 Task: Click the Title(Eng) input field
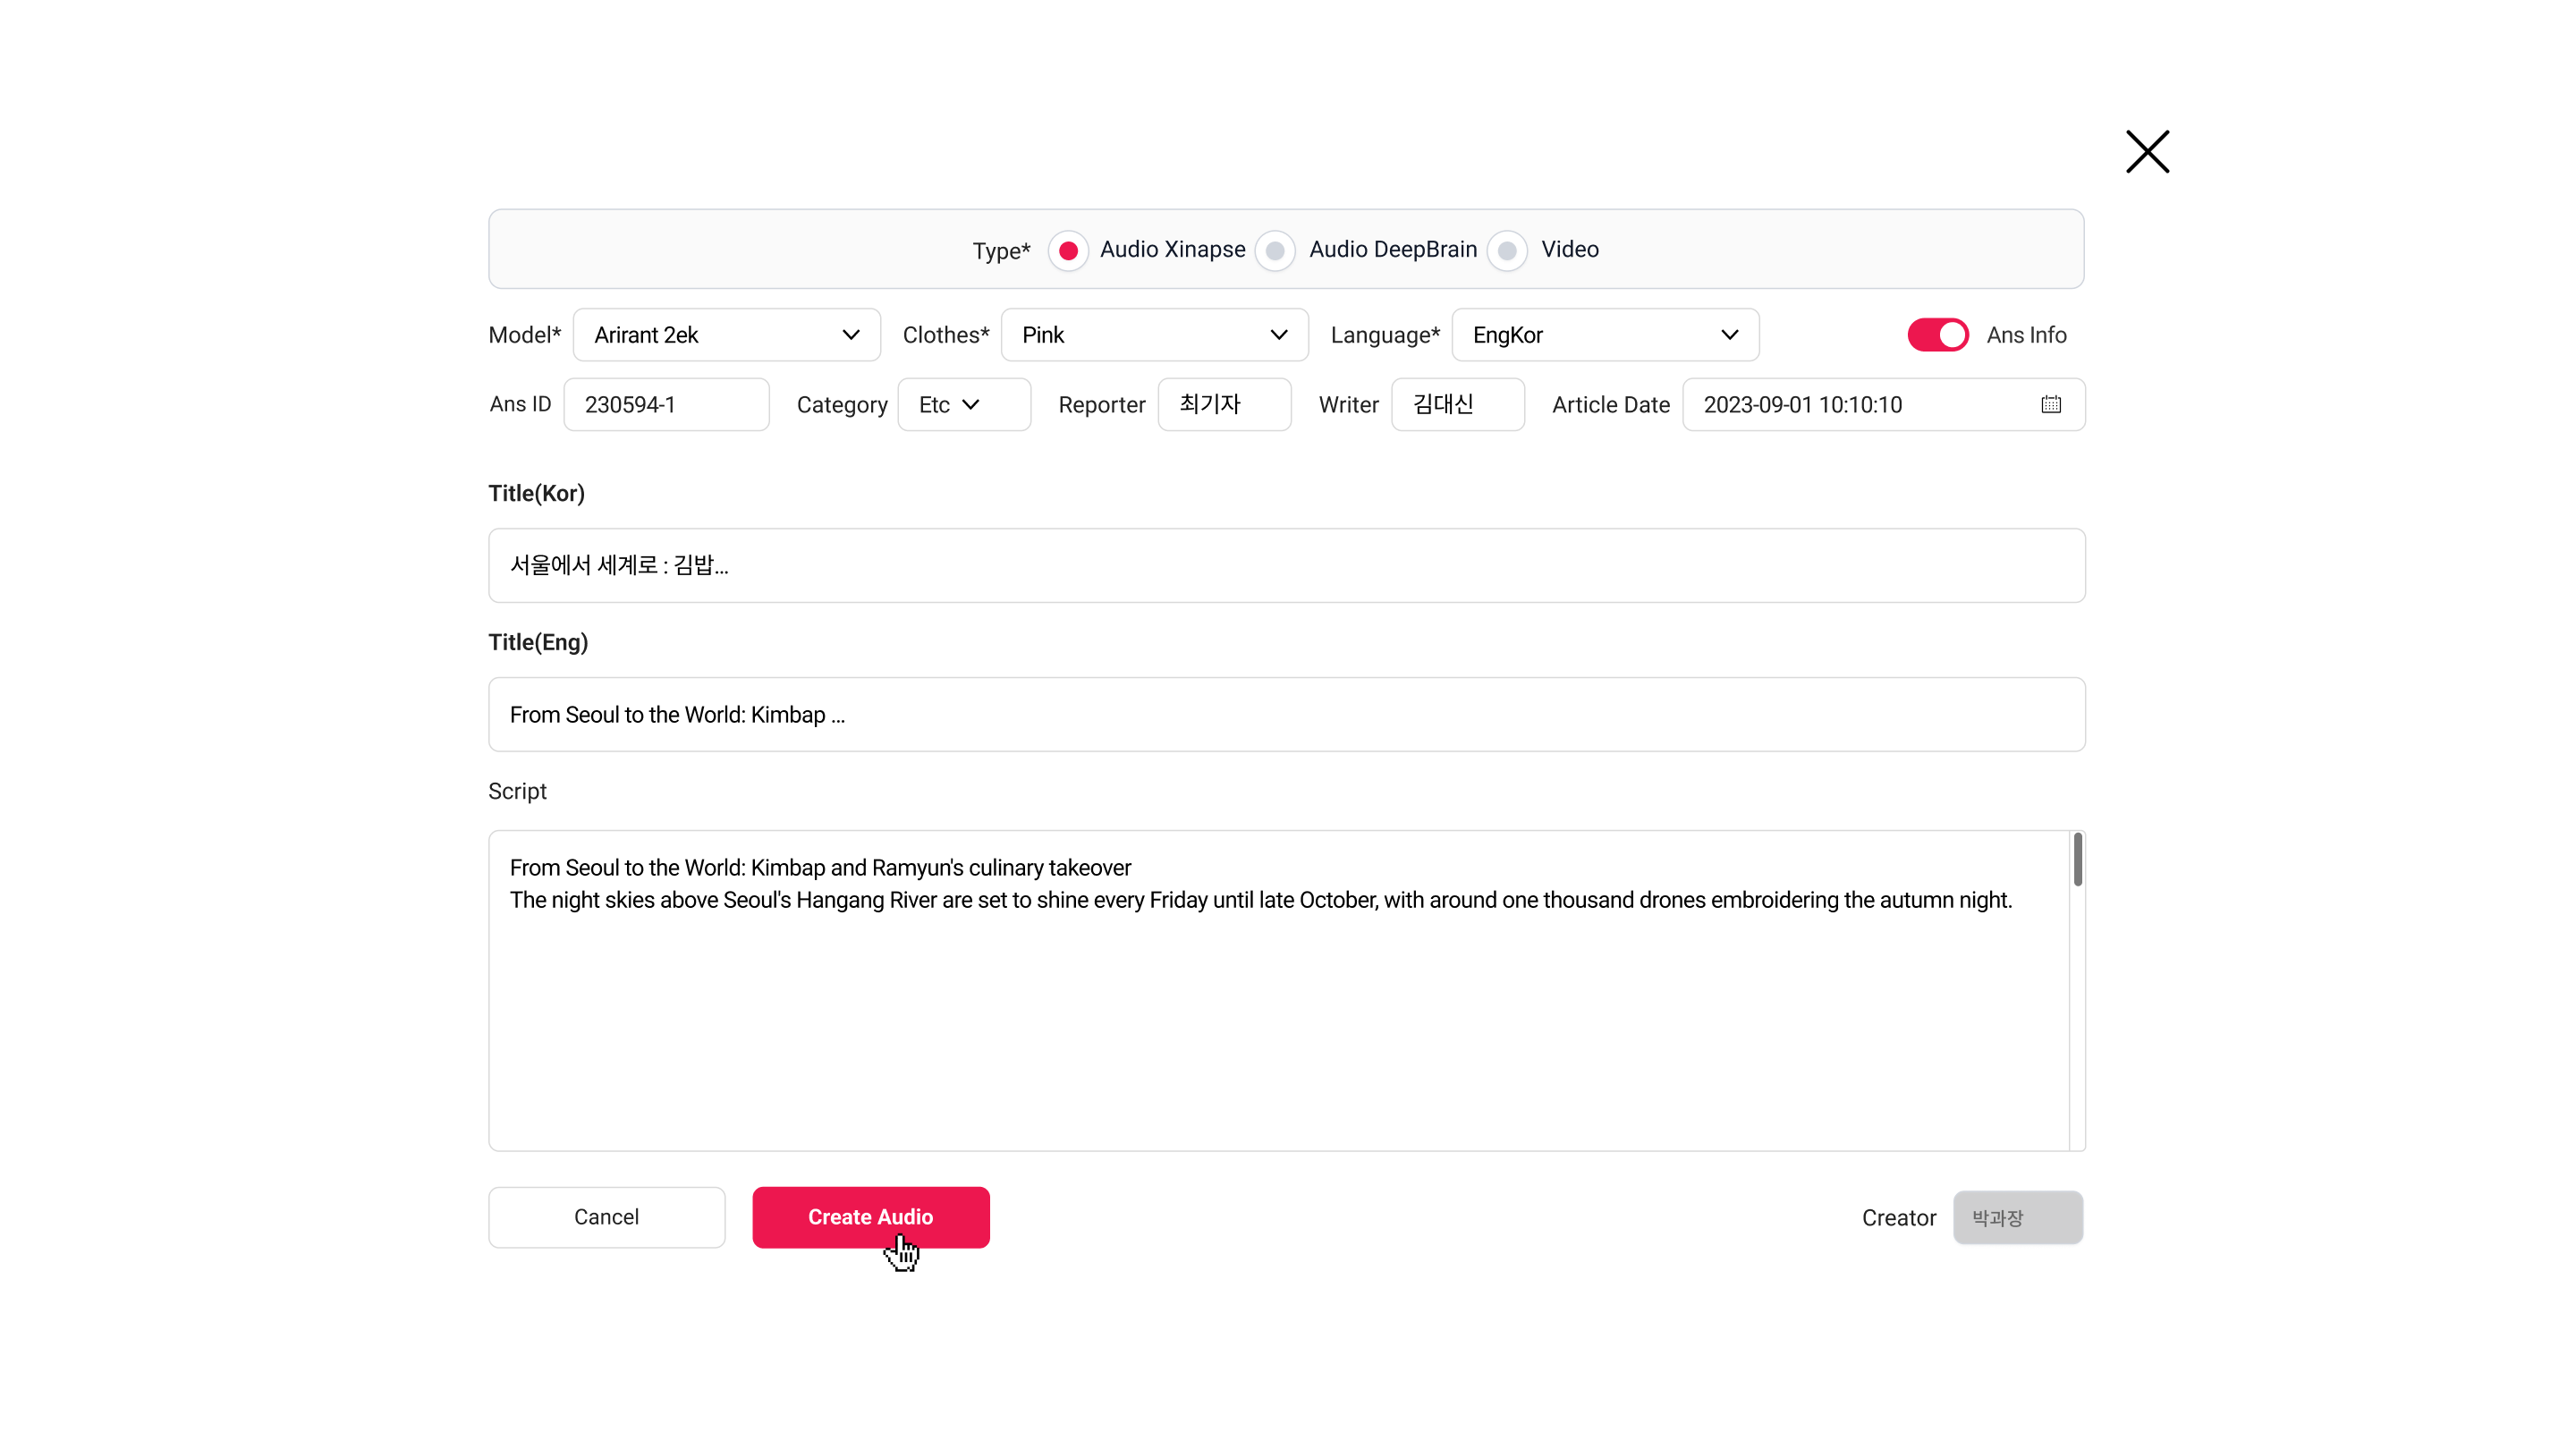1286,714
